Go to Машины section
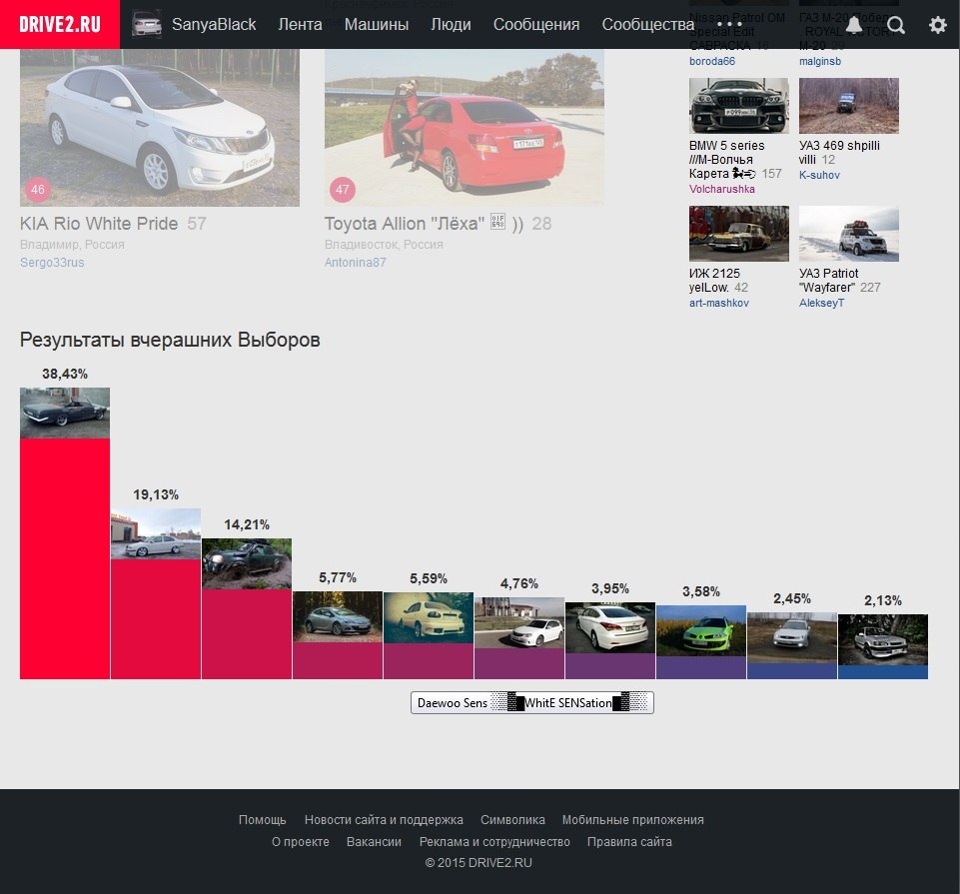This screenshot has width=960, height=894. click(x=377, y=24)
